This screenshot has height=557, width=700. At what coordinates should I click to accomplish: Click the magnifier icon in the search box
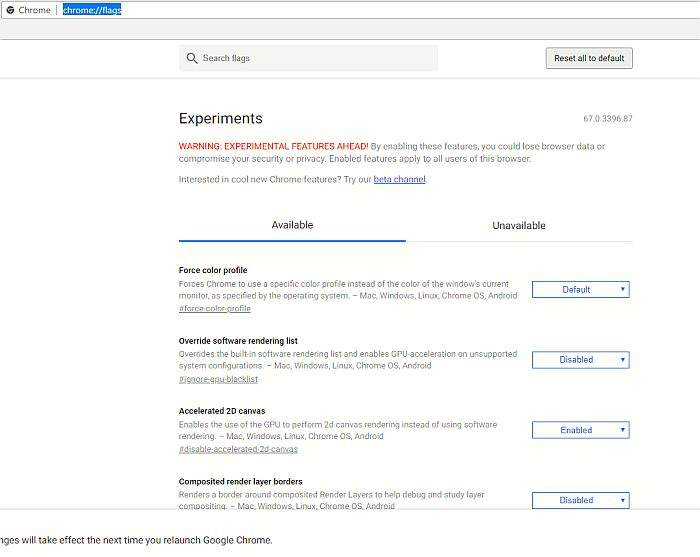pos(191,58)
